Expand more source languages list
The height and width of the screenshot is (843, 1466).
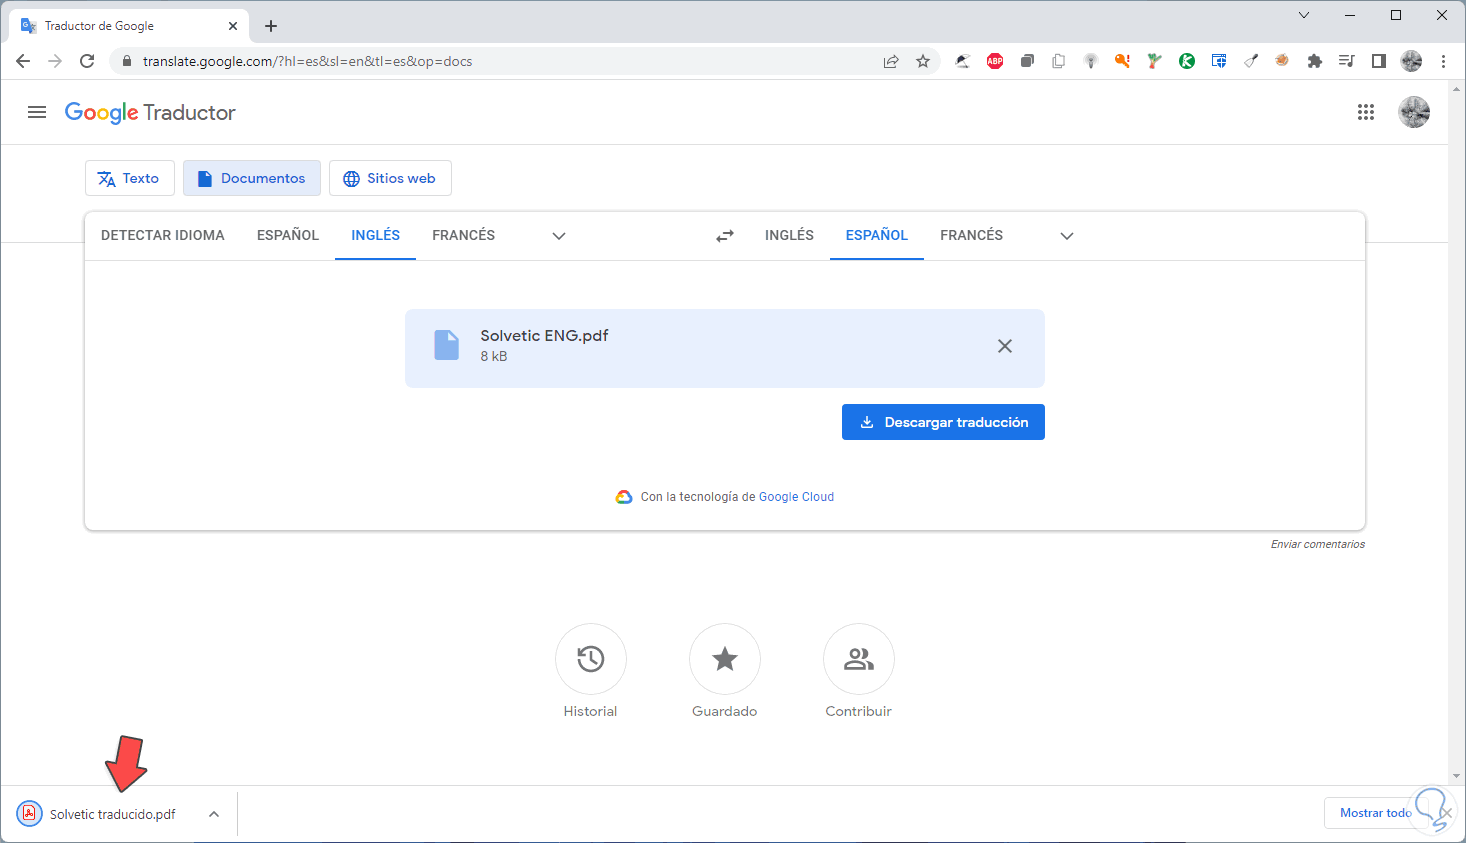pyautogui.click(x=559, y=236)
